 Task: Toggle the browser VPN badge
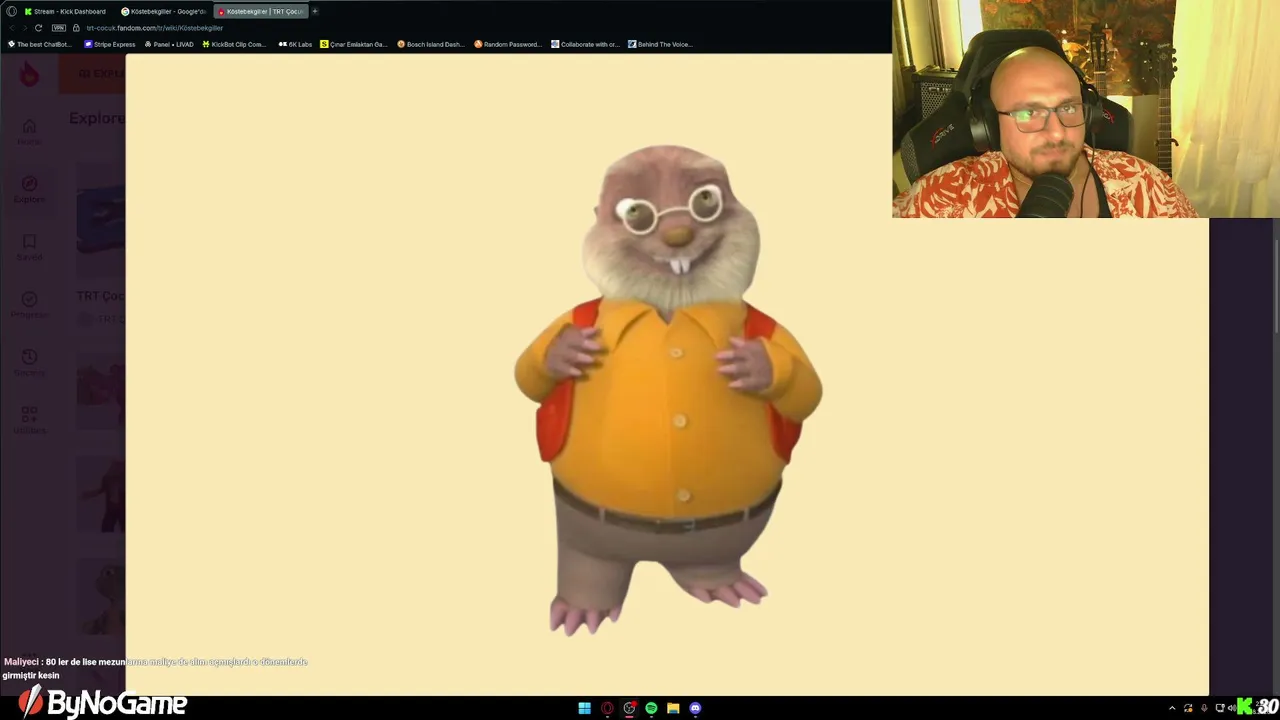[x=58, y=28]
